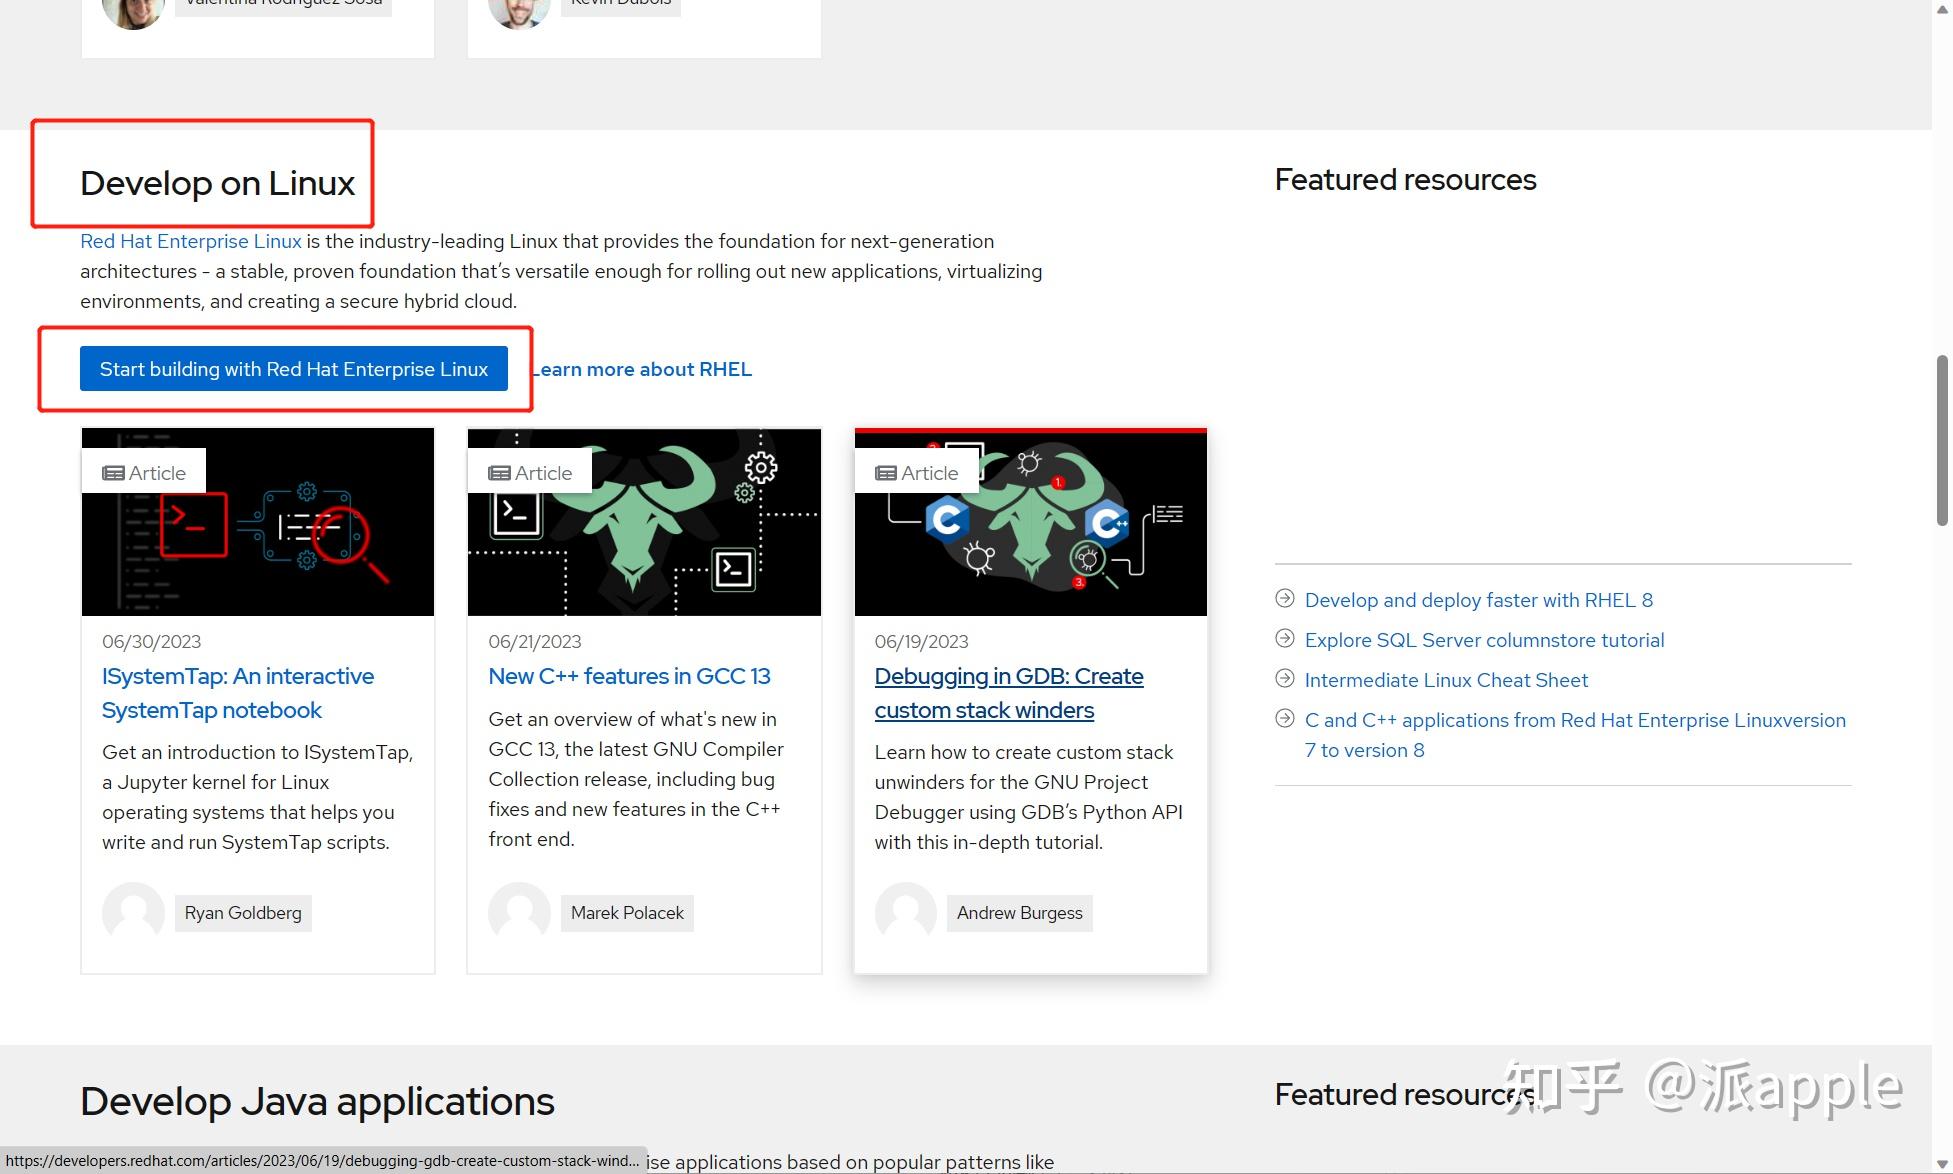Click arrow icon beside Intermediate Linux Cheat Sheet
The height and width of the screenshot is (1174, 1953).
1285,679
